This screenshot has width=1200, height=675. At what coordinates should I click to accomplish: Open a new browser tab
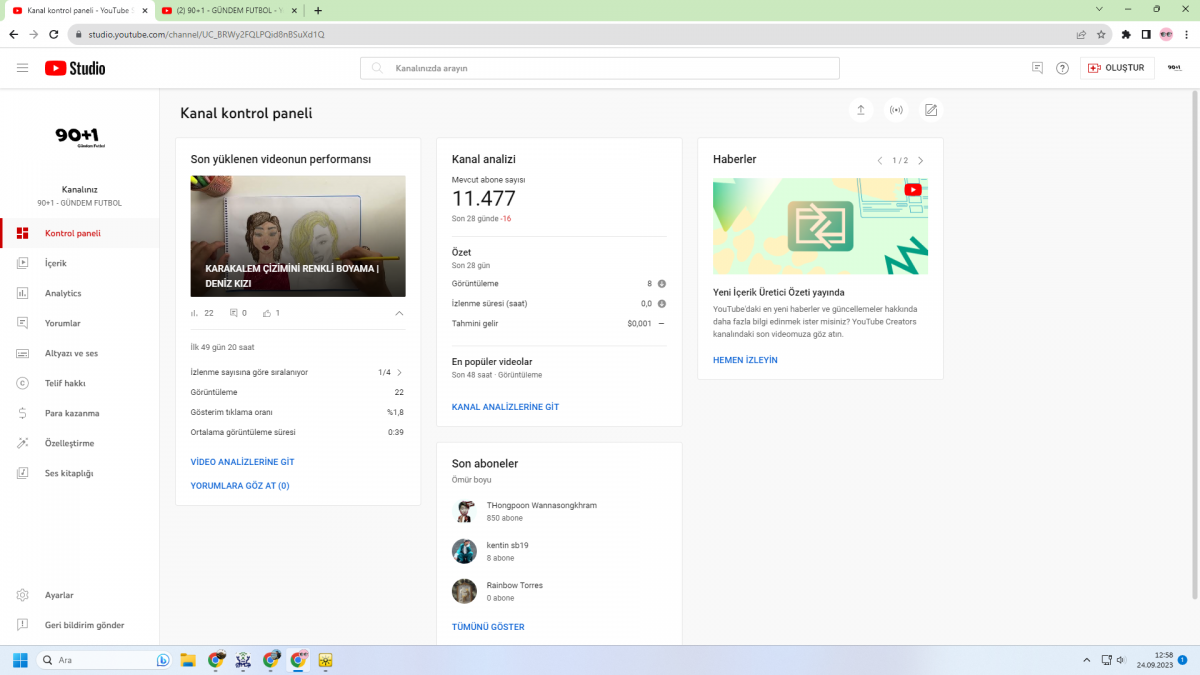point(318,10)
